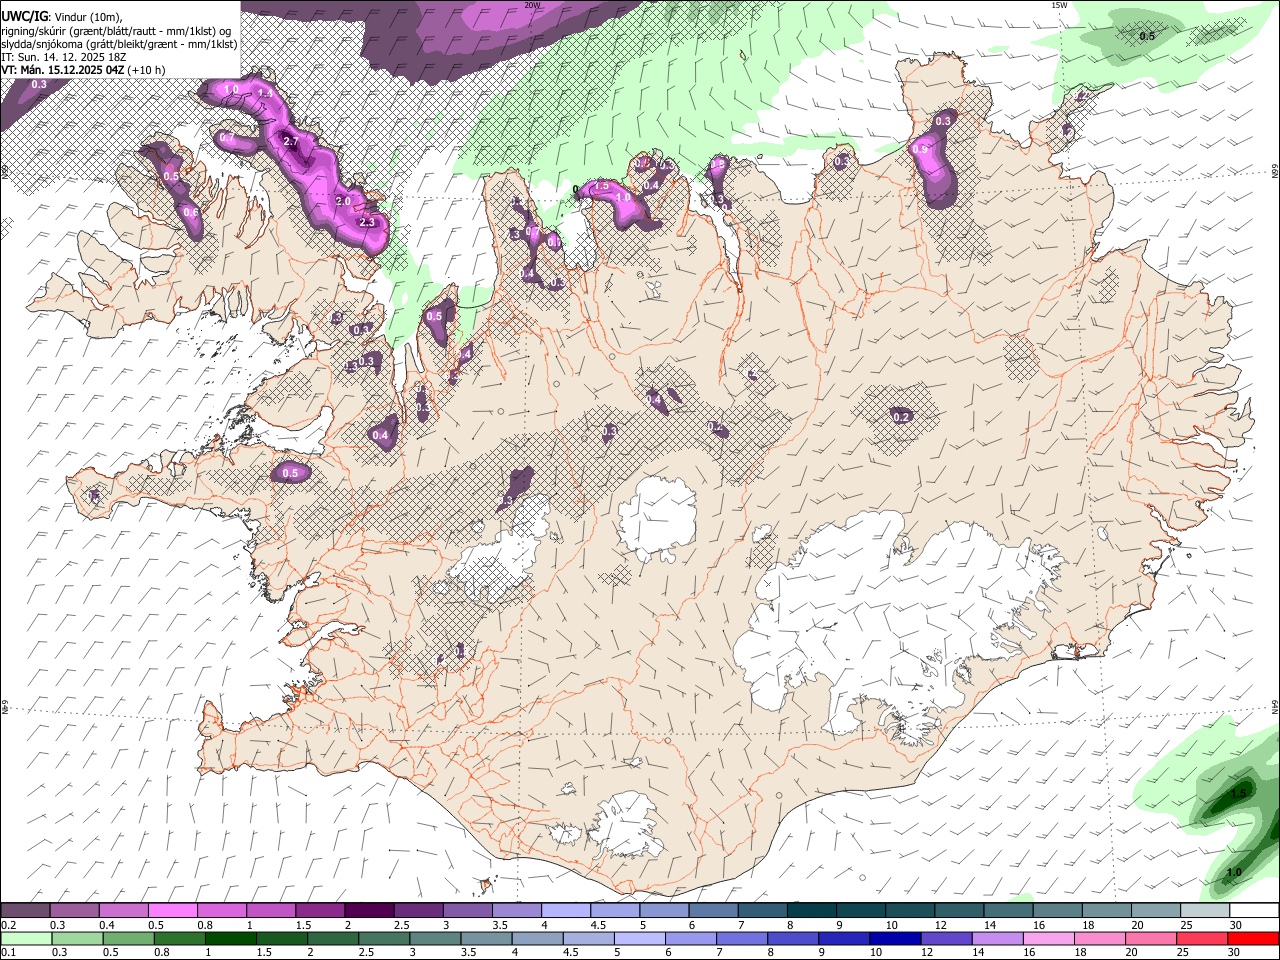The width and height of the screenshot is (1280, 960).
Task: Select the medium green 0.5–0.8 swatch in the rain scale
Action: 129,939
